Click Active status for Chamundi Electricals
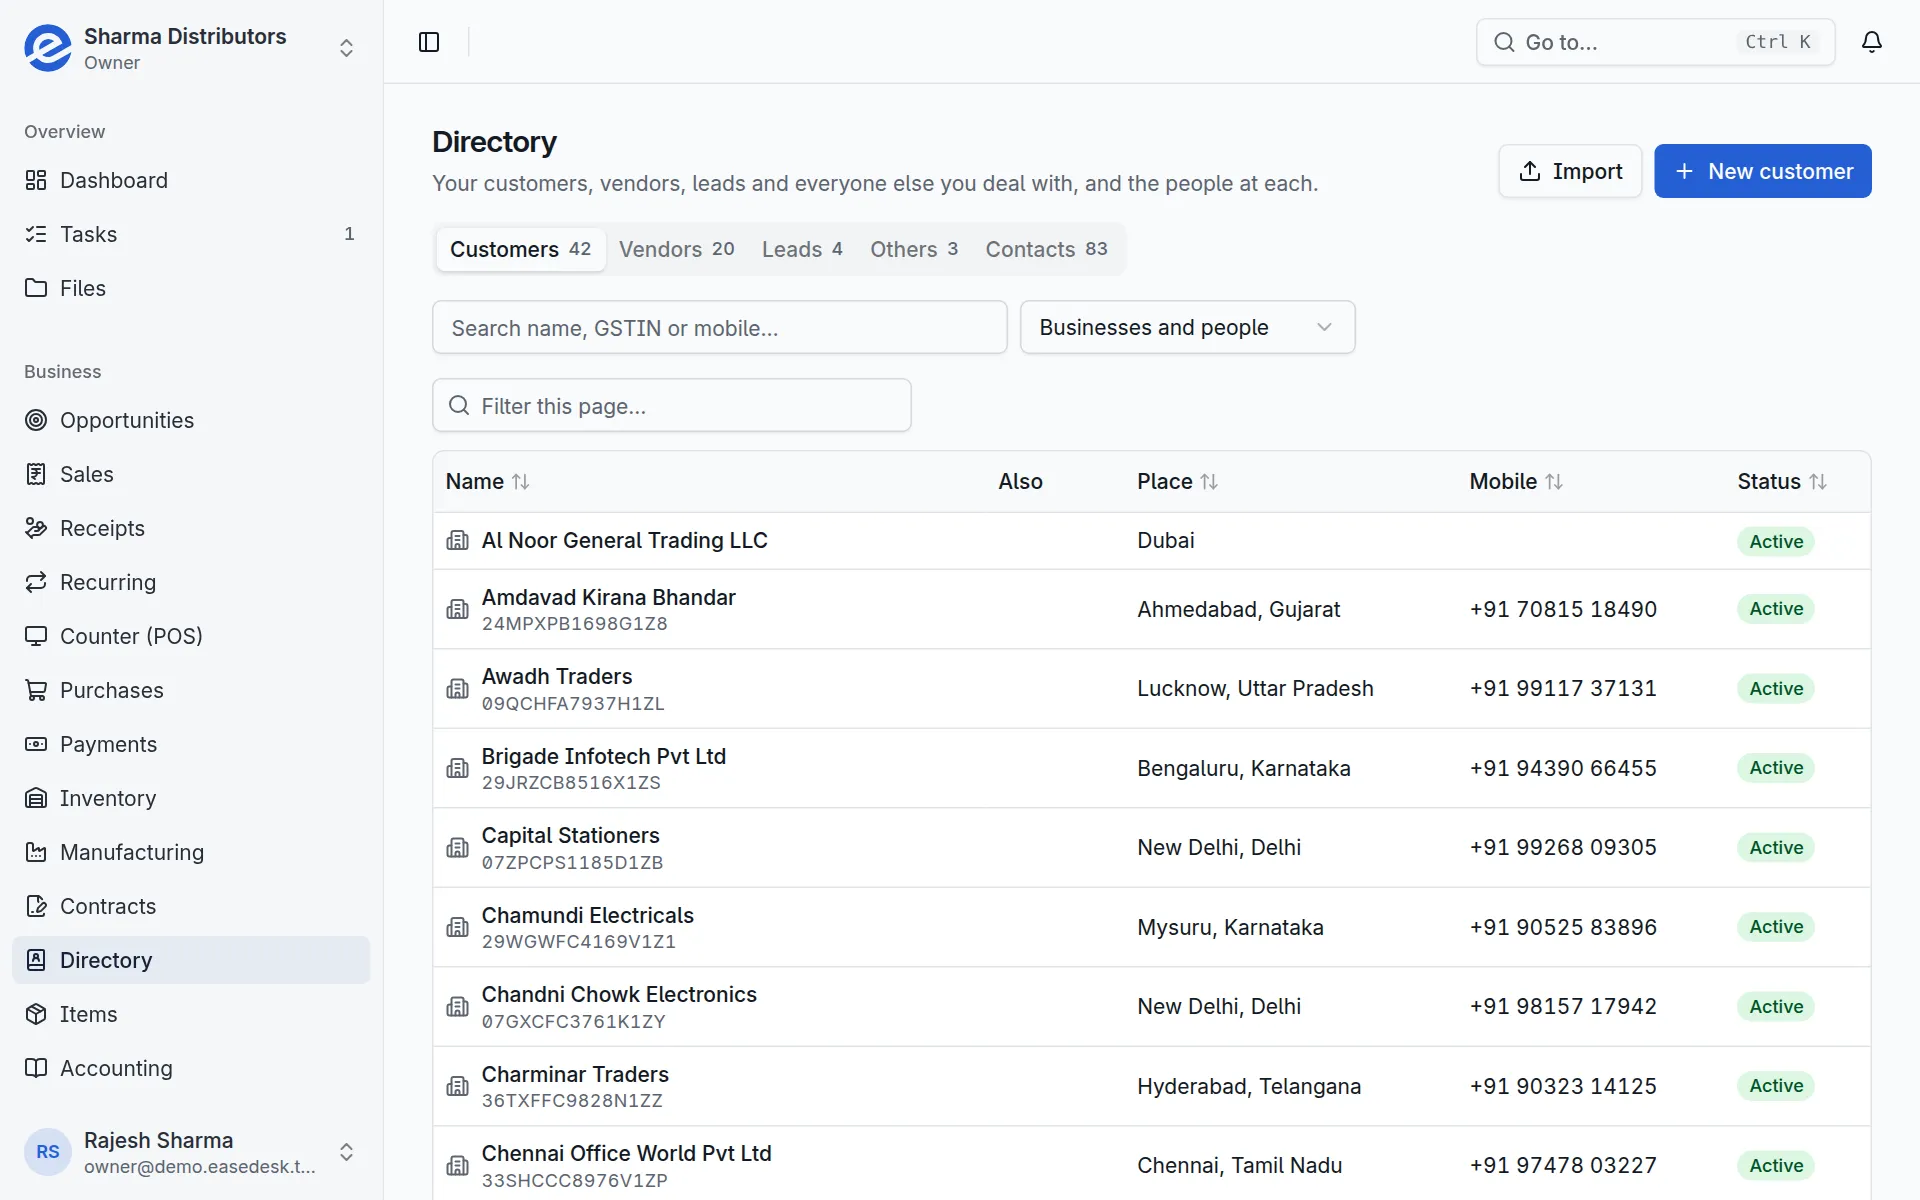Image resolution: width=1920 pixels, height=1200 pixels. 1775,927
